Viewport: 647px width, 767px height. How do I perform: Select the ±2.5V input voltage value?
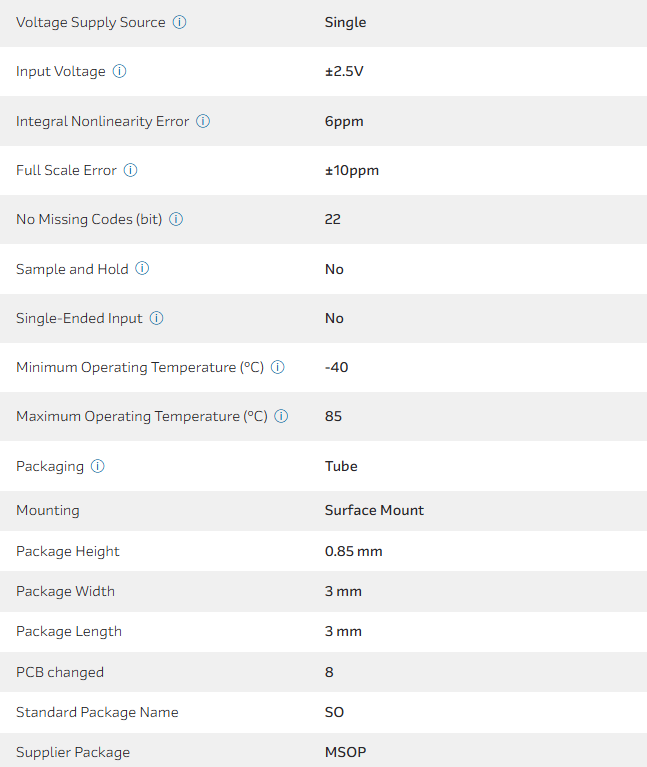point(345,71)
